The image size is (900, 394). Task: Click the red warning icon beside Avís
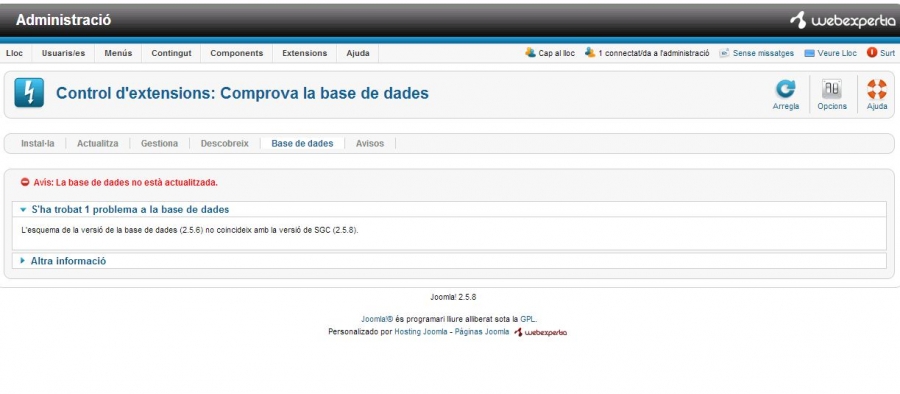click(25, 182)
